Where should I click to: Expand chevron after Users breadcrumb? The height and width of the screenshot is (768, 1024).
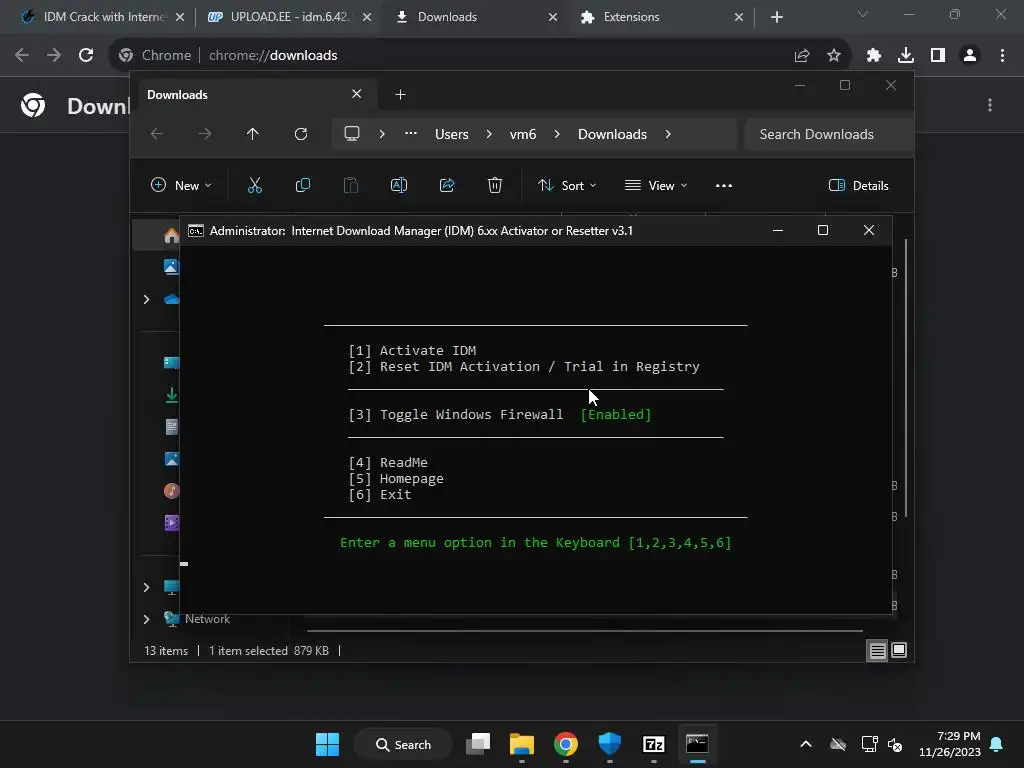(489, 134)
